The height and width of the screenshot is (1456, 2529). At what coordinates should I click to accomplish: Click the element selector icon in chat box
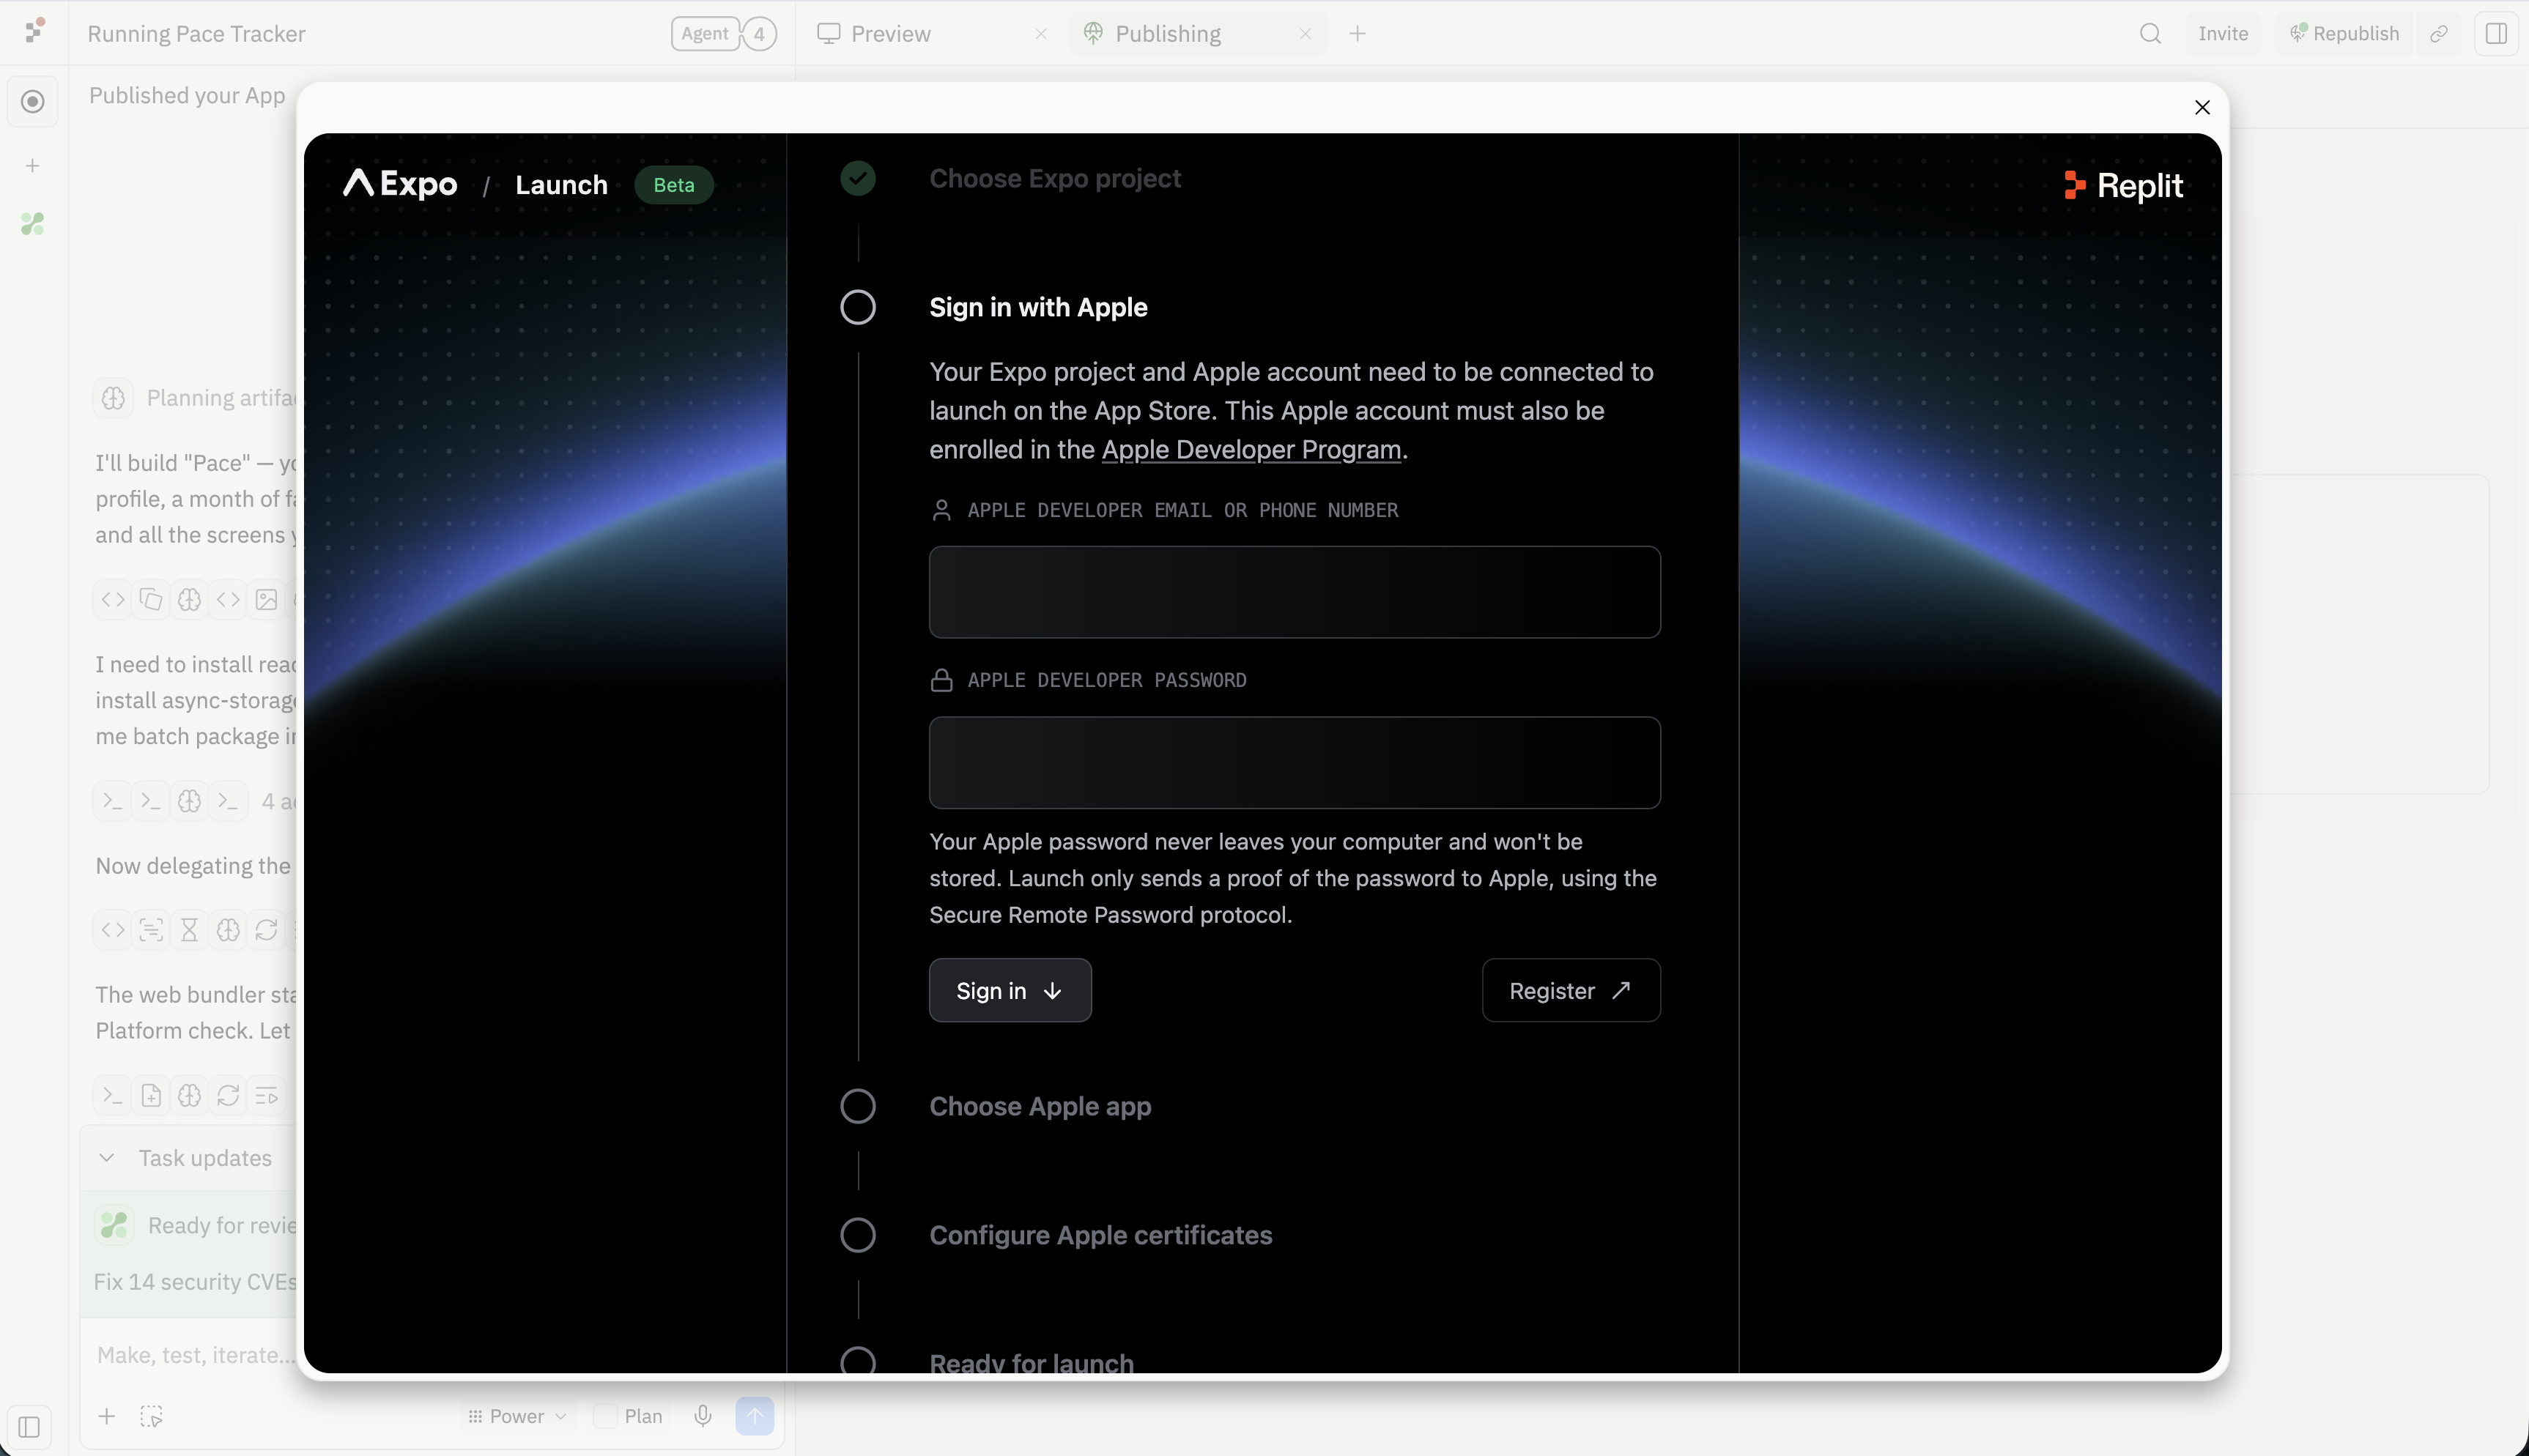pos(151,1416)
